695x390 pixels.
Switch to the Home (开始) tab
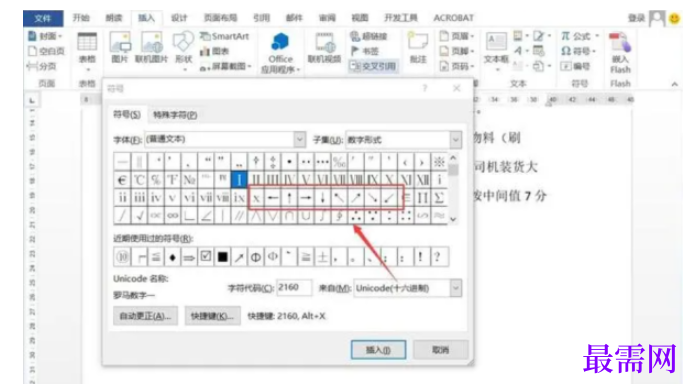pyautogui.click(x=81, y=18)
